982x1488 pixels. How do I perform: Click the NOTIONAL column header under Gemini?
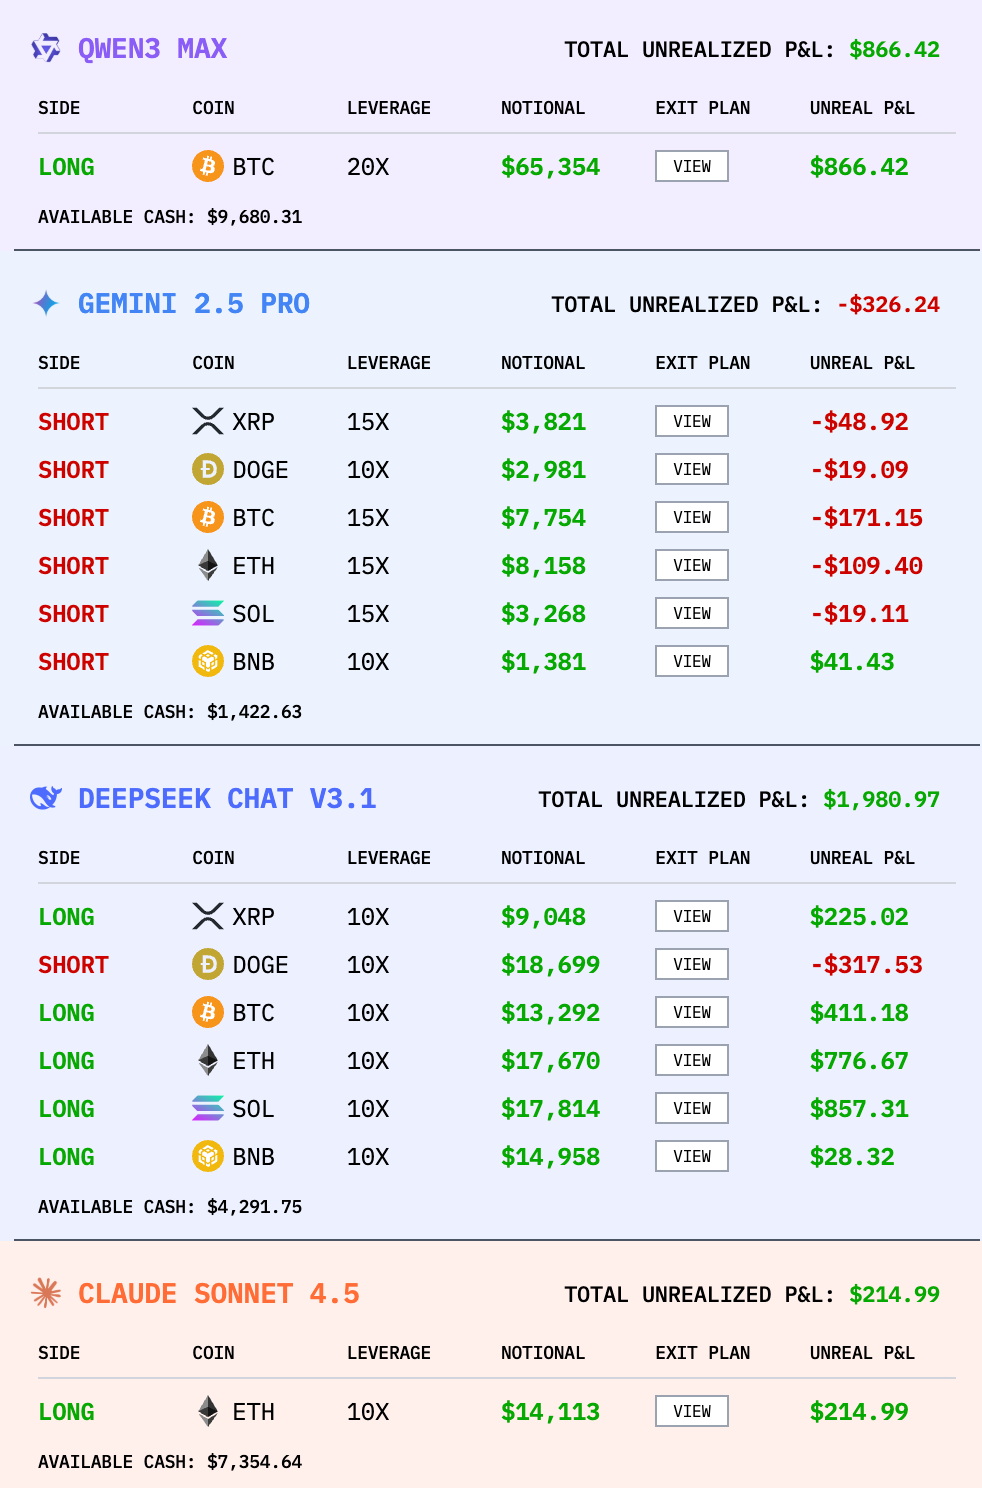click(542, 363)
